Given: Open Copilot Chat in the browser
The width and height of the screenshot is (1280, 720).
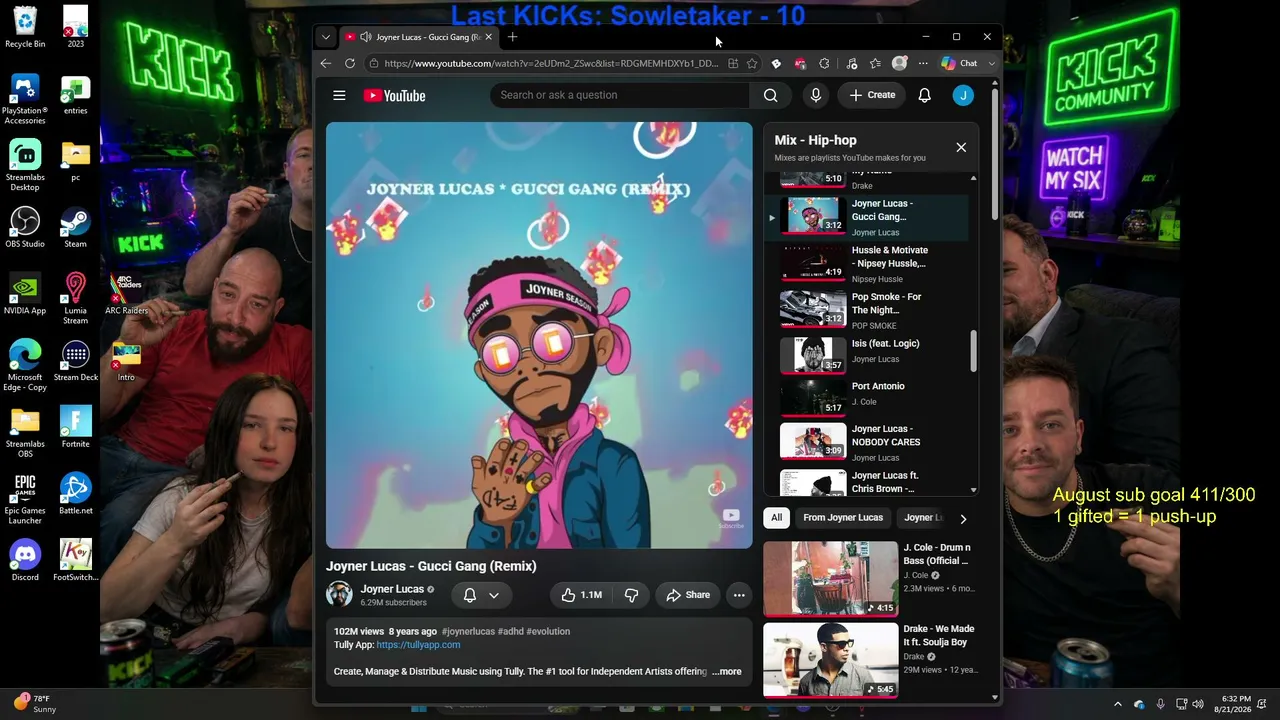Looking at the screenshot, I should (x=961, y=63).
